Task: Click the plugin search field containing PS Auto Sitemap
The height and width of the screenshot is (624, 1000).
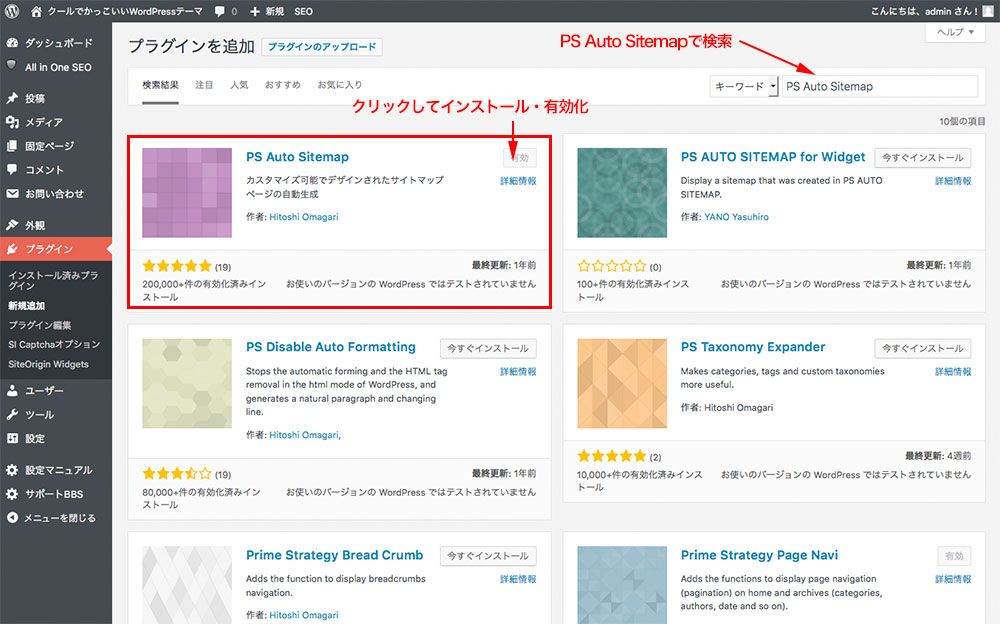Action: pyautogui.click(x=879, y=86)
